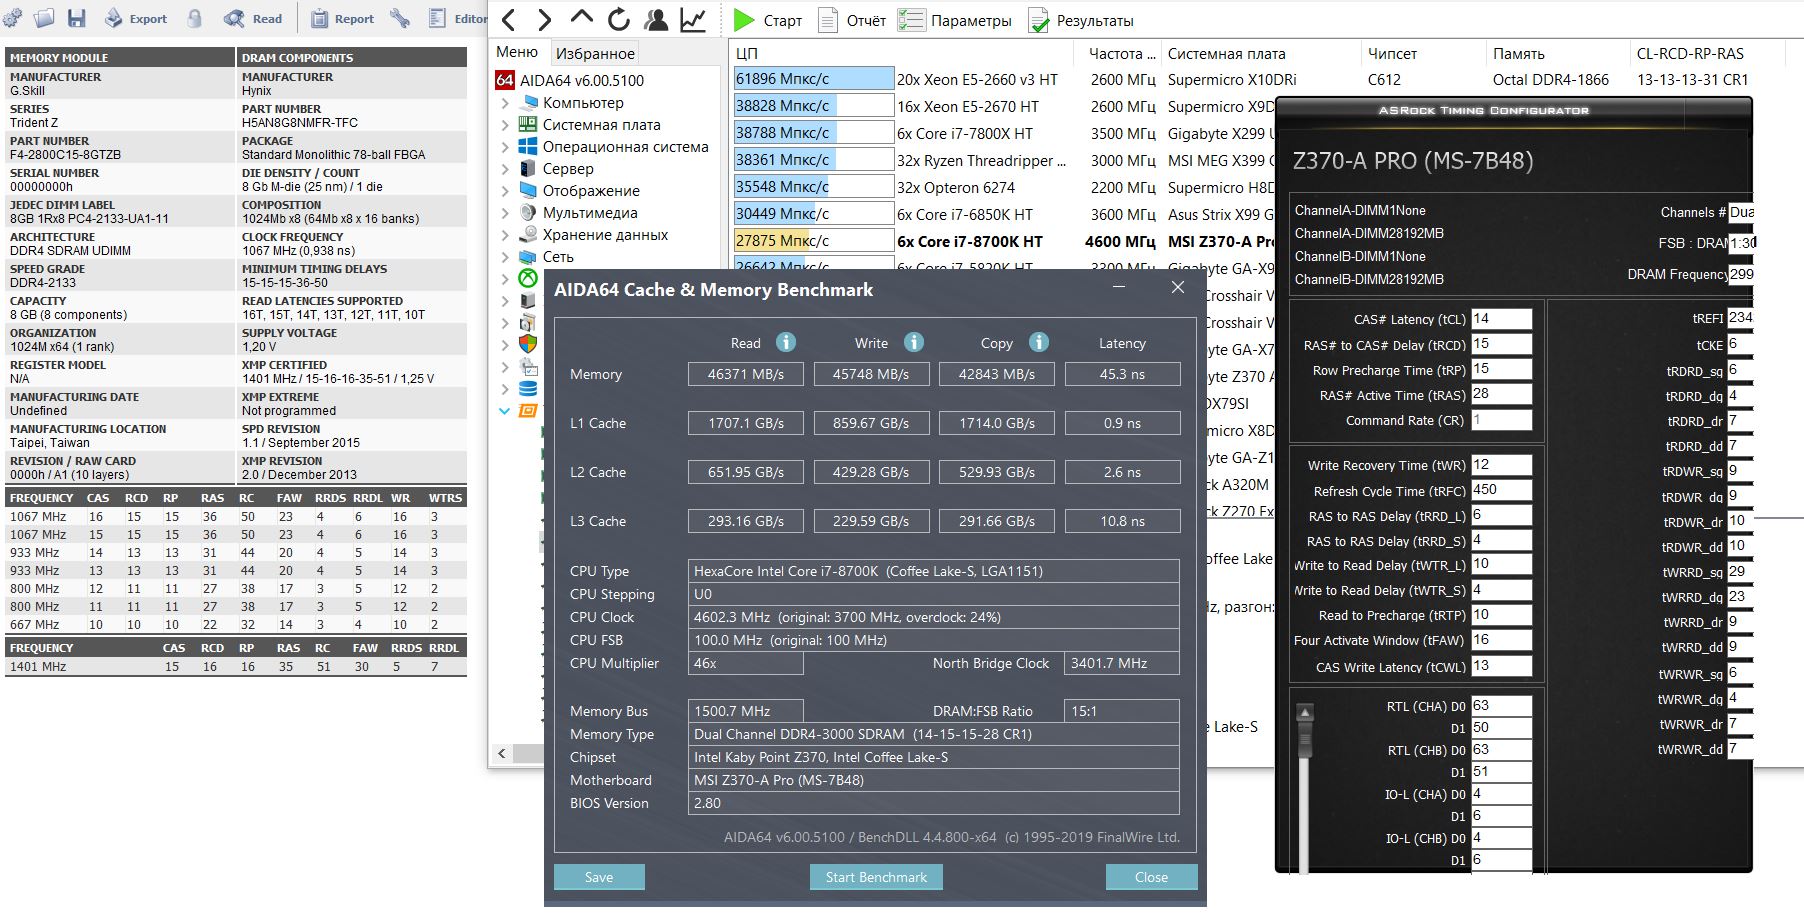Viewport: 1804px width, 913px height.
Task: Open the Editor from Thaiphoon toolbar
Action: (458, 18)
